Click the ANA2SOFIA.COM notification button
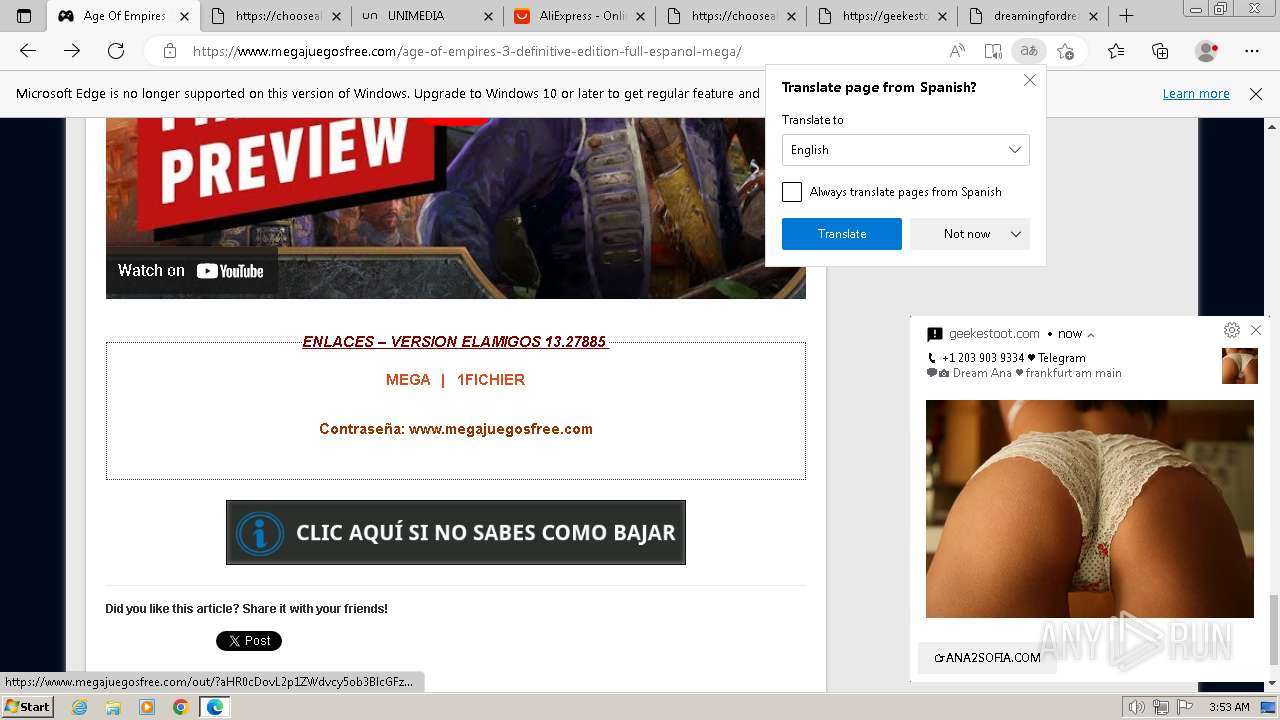The width and height of the screenshot is (1280, 720). pos(987,658)
